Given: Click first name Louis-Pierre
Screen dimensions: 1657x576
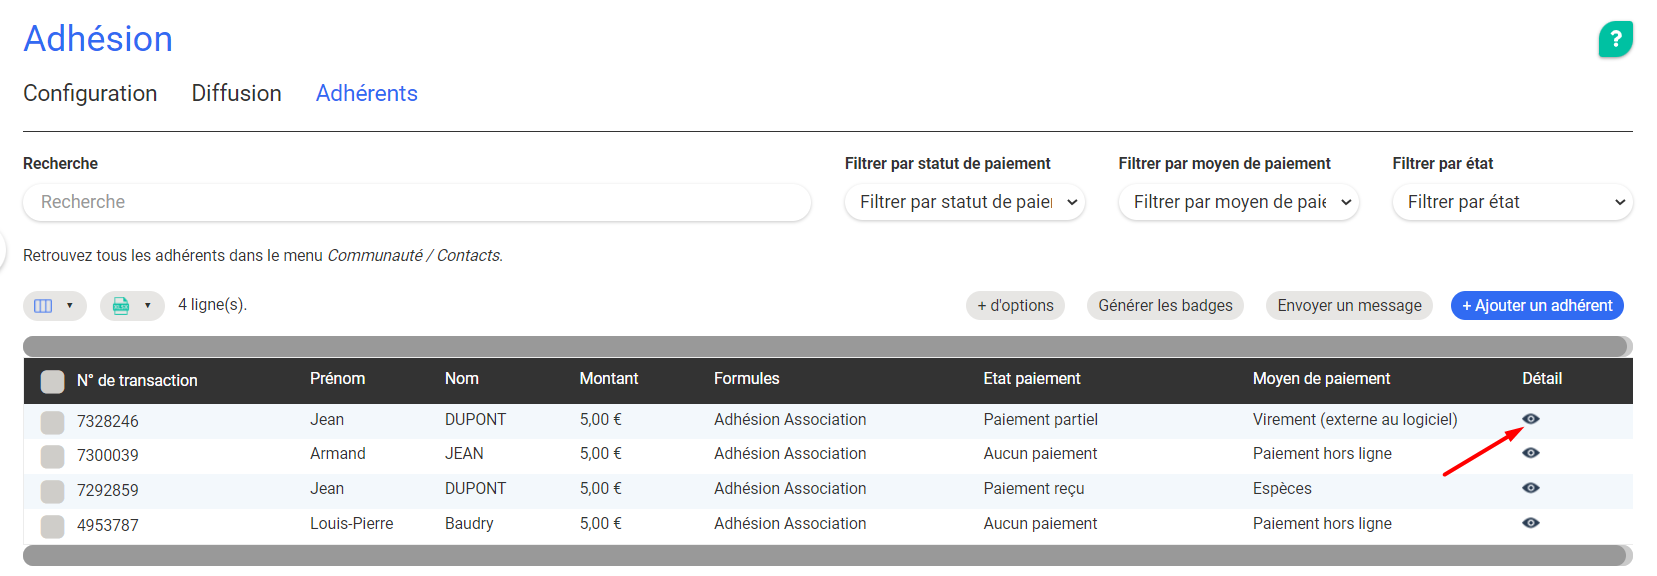Looking at the screenshot, I should click(x=352, y=524).
